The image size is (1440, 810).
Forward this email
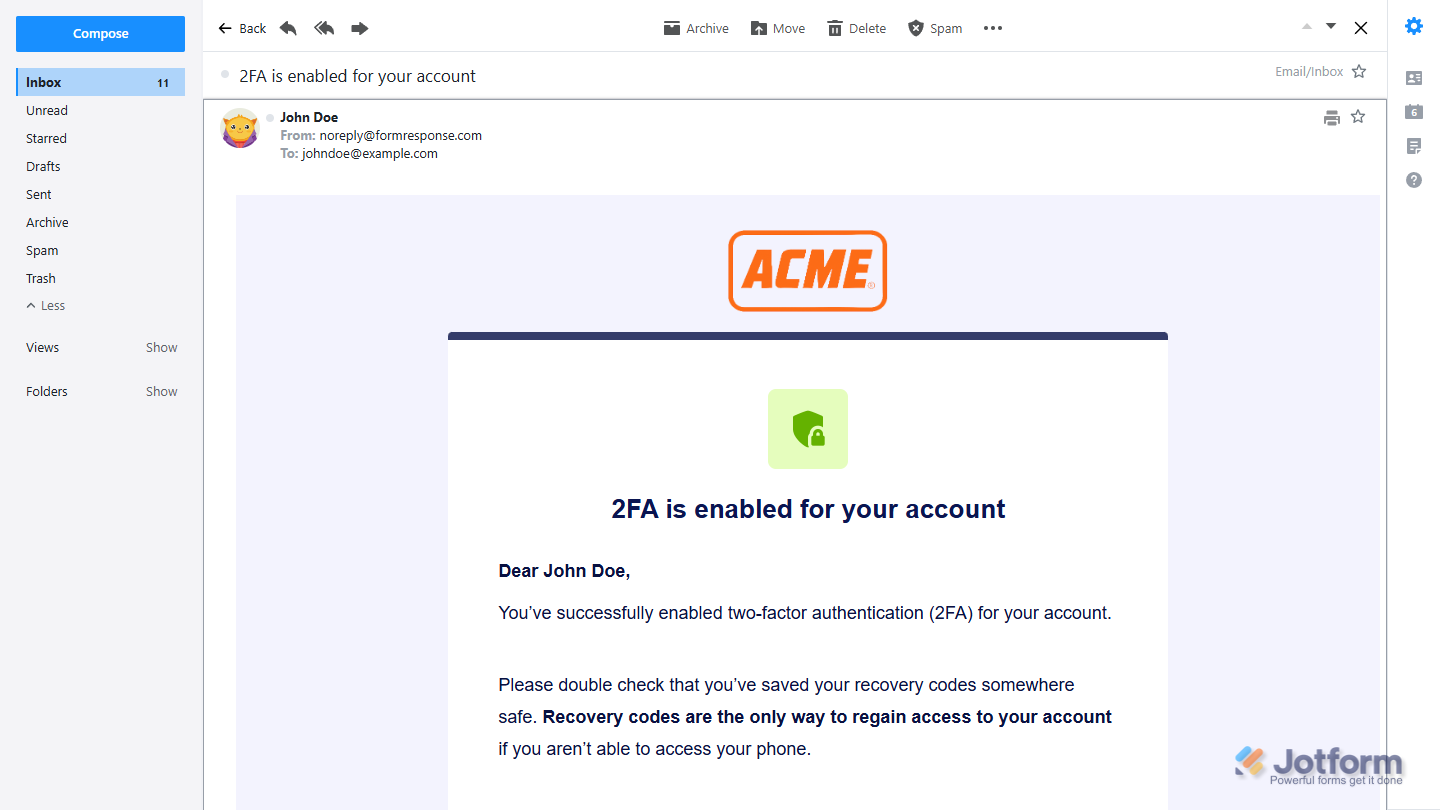coord(360,28)
